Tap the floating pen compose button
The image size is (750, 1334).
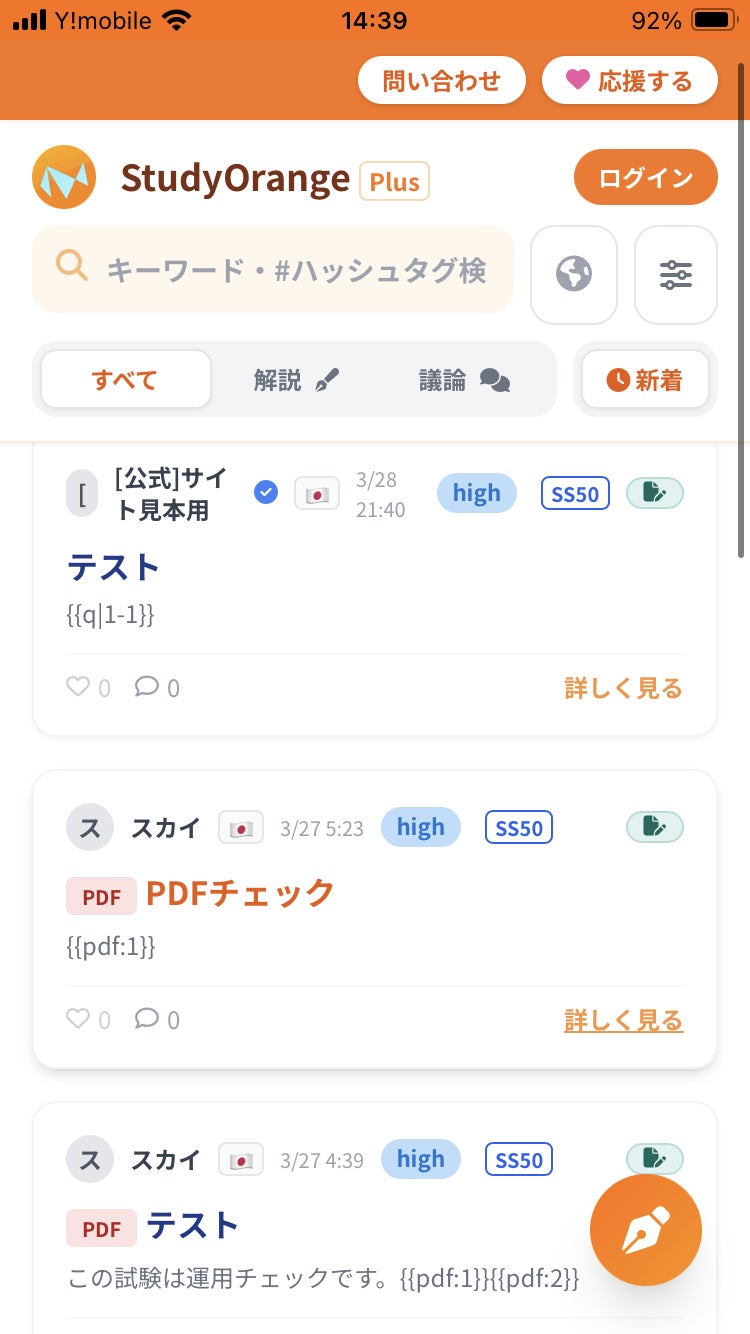[x=646, y=1230]
